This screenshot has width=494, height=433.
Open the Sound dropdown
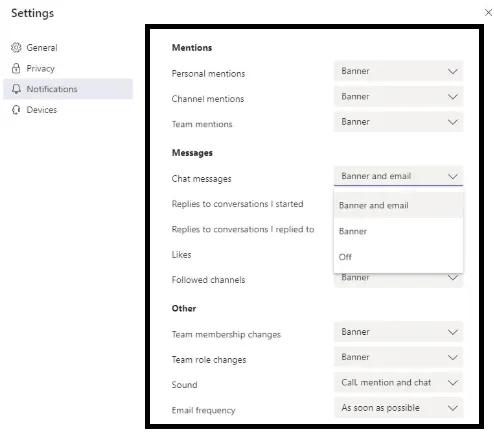tap(398, 382)
